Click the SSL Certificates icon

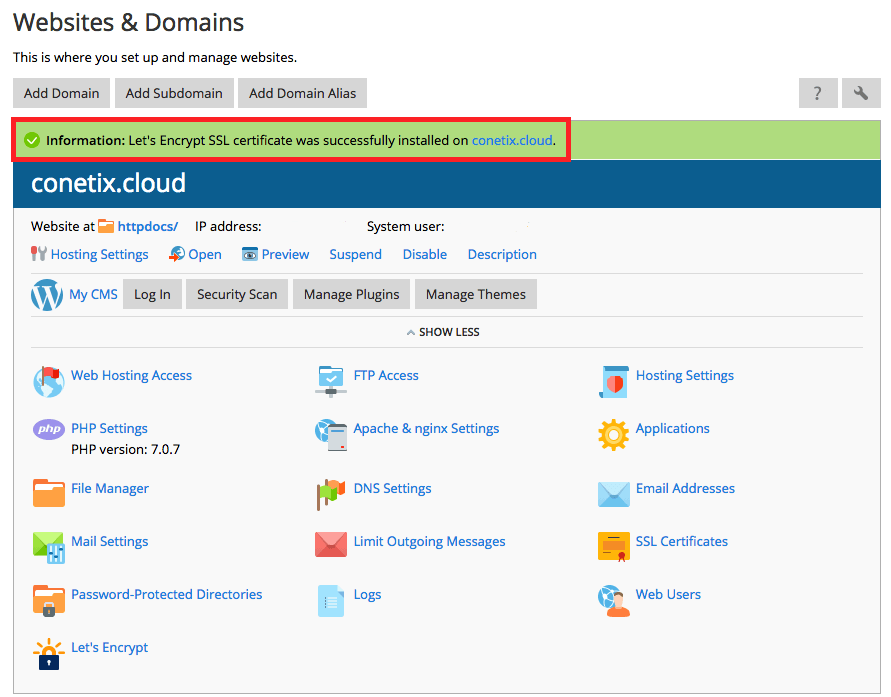[x=613, y=545]
